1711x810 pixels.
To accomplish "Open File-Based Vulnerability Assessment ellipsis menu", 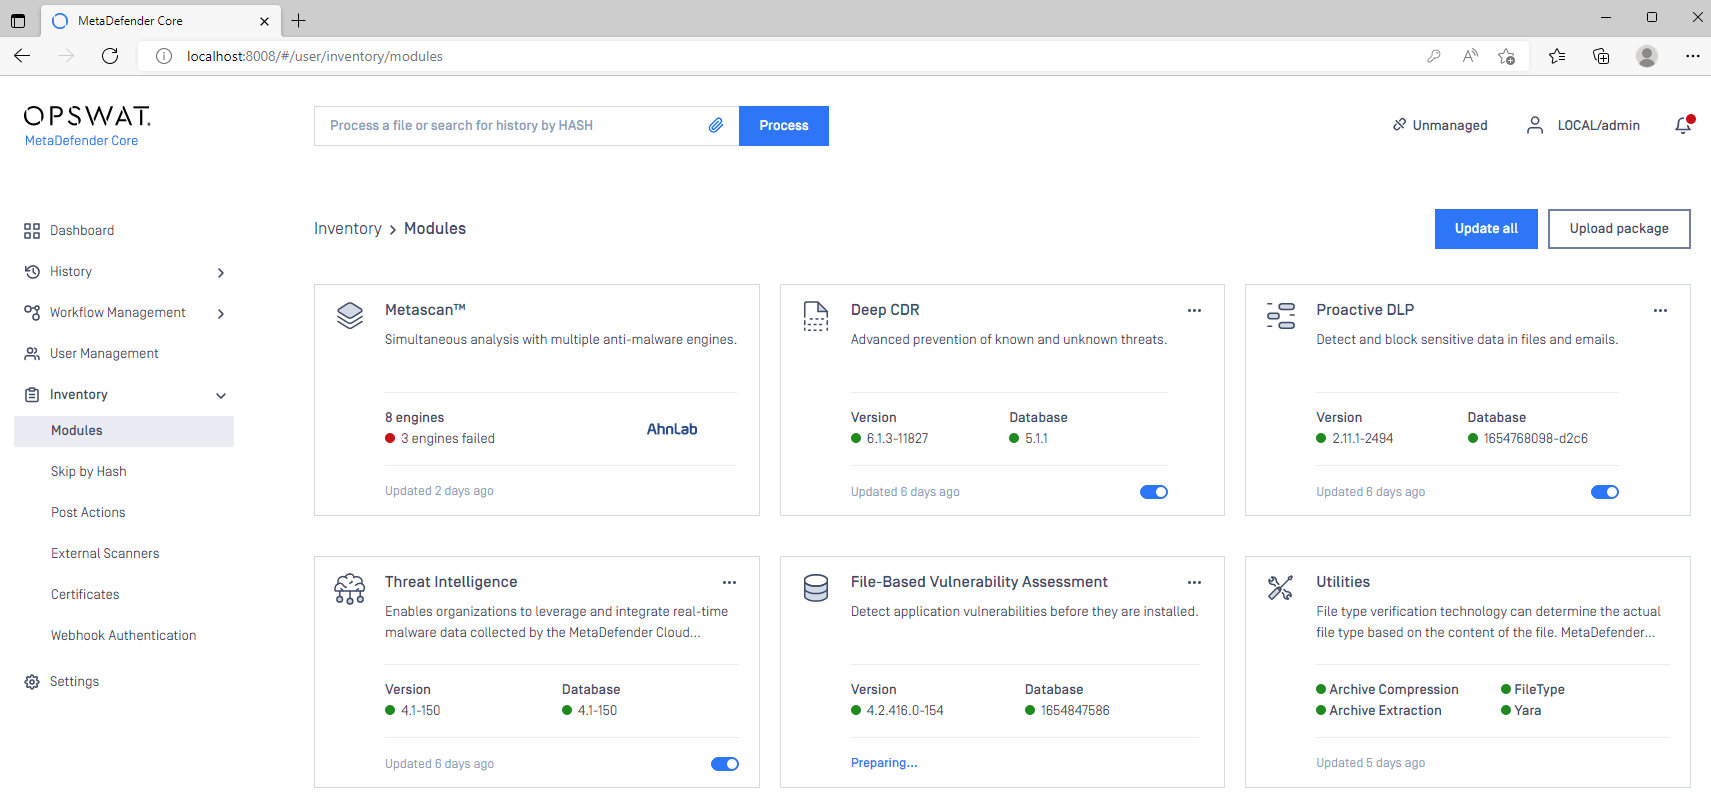I will [1194, 583].
